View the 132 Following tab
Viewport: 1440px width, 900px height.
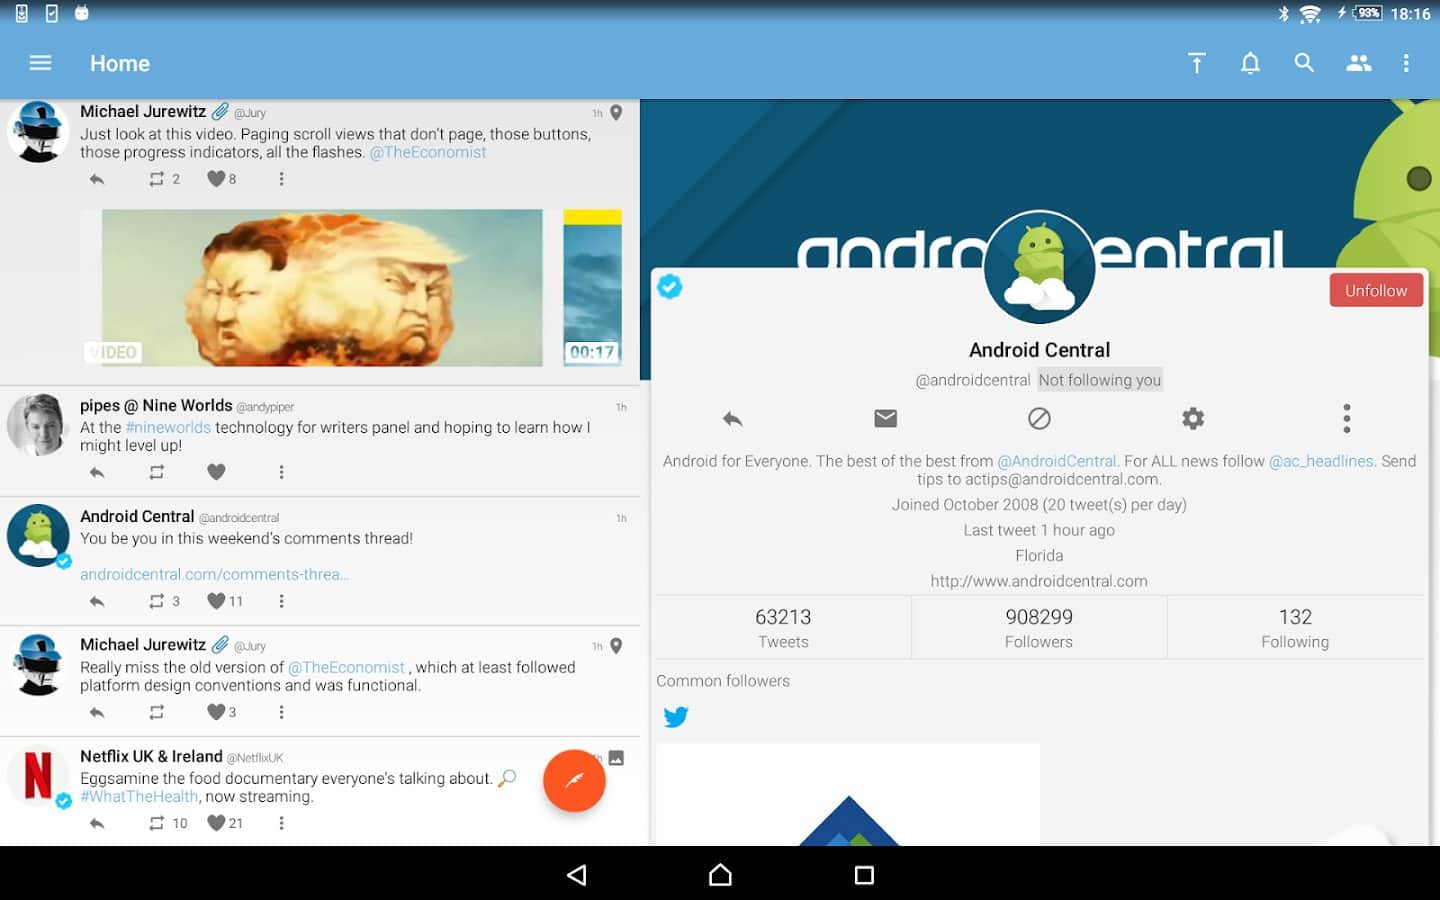(x=1295, y=628)
